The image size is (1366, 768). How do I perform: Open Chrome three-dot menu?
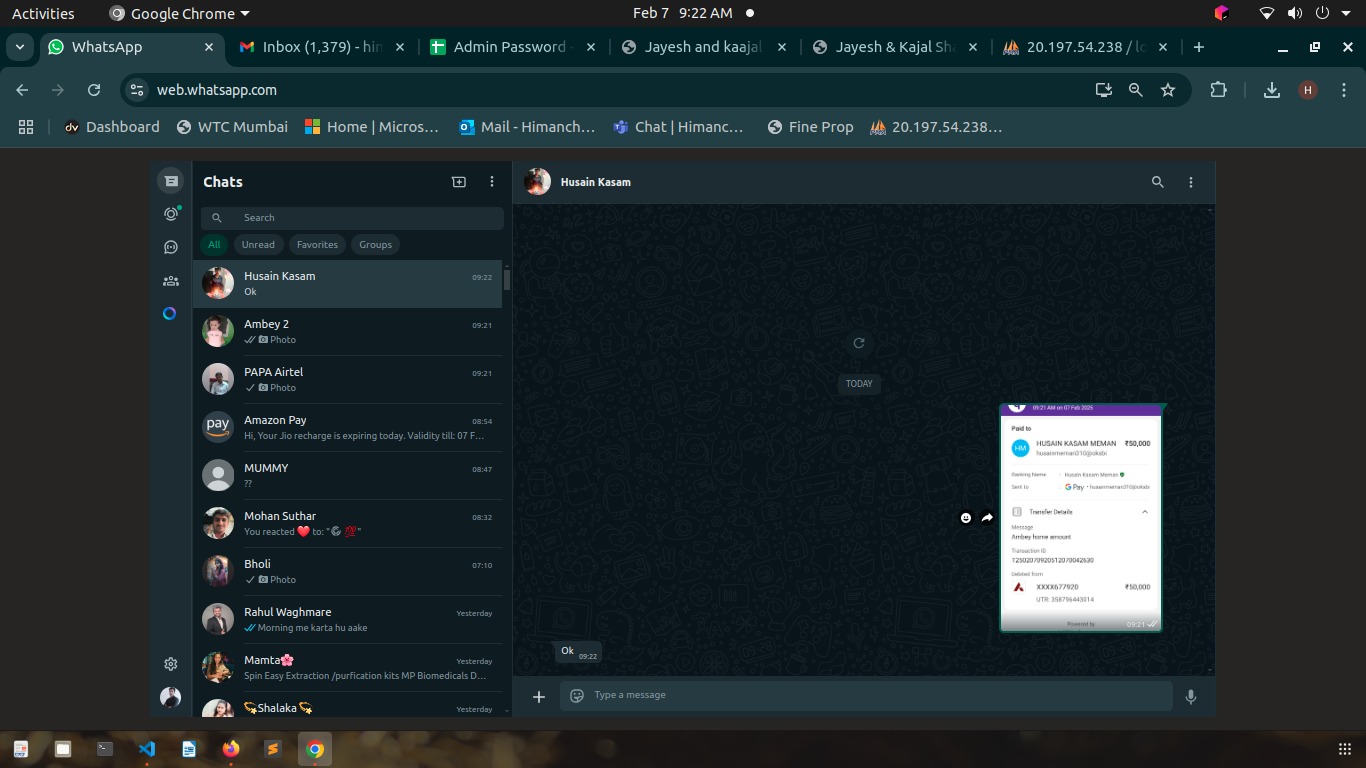coord(1343,90)
